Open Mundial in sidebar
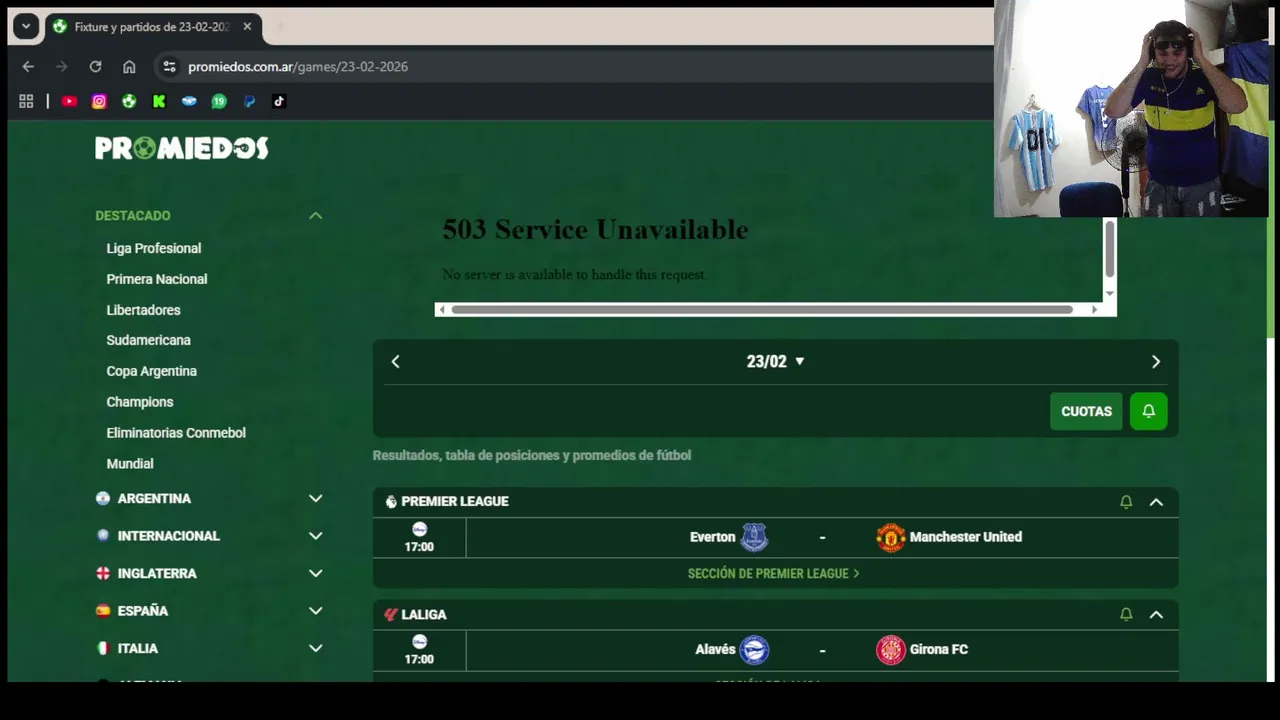1280x720 pixels. click(130, 464)
